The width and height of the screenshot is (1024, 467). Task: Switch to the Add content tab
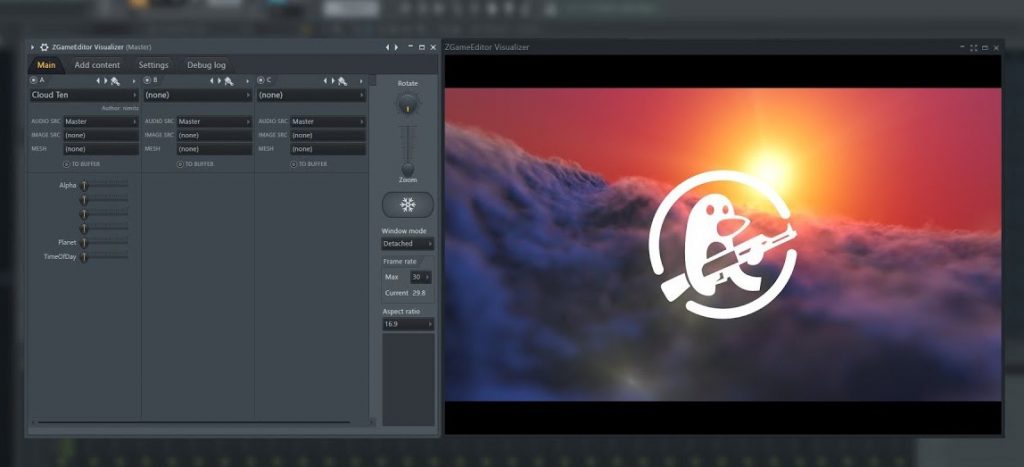coord(97,65)
